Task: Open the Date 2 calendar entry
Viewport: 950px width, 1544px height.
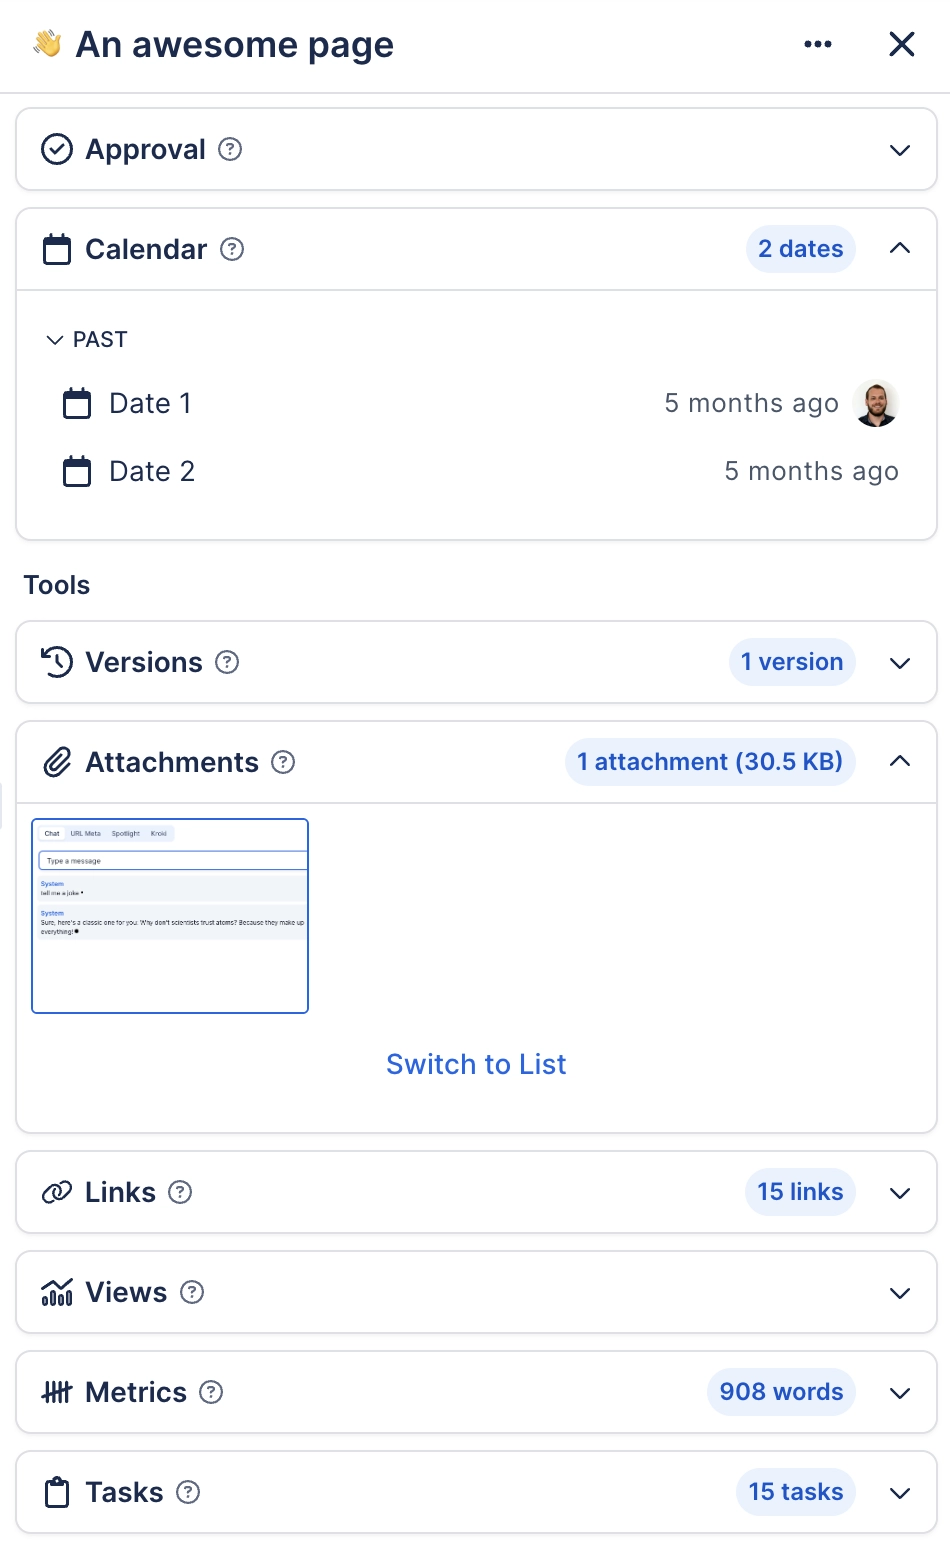Action: (x=152, y=471)
